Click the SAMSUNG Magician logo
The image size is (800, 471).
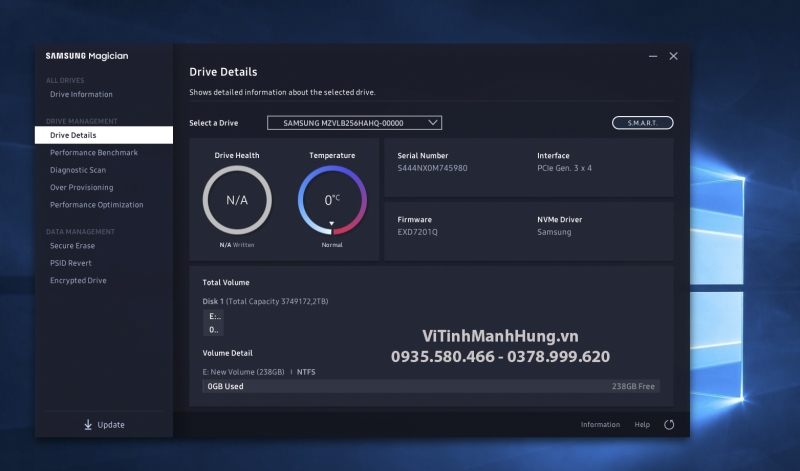[87, 56]
